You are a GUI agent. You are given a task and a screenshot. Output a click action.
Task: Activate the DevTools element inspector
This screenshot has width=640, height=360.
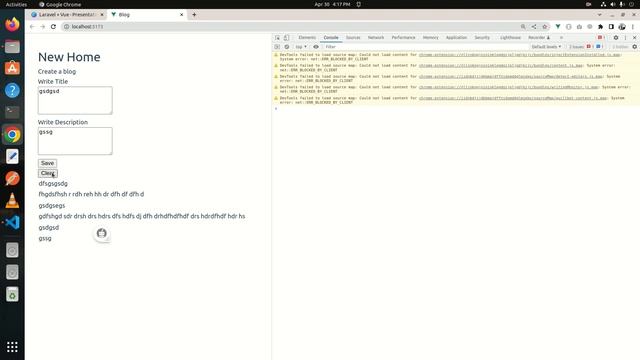click(x=278, y=38)
